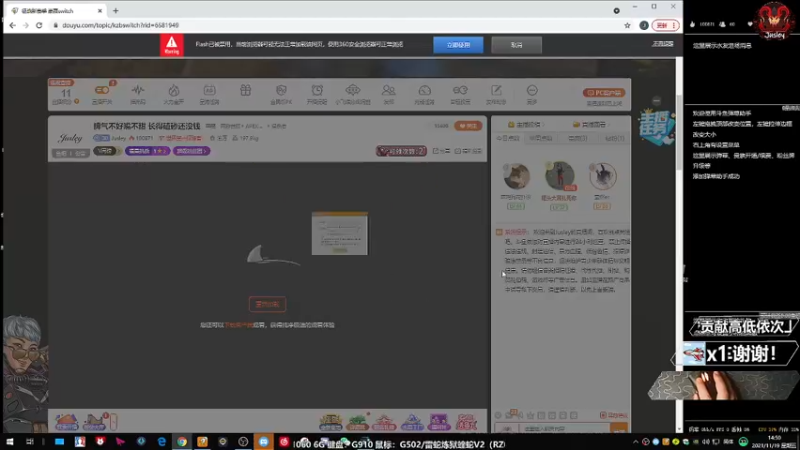The image size is (800, 450).
Task: Open the middle avatar with red name
Action: [x=559, y=176]
